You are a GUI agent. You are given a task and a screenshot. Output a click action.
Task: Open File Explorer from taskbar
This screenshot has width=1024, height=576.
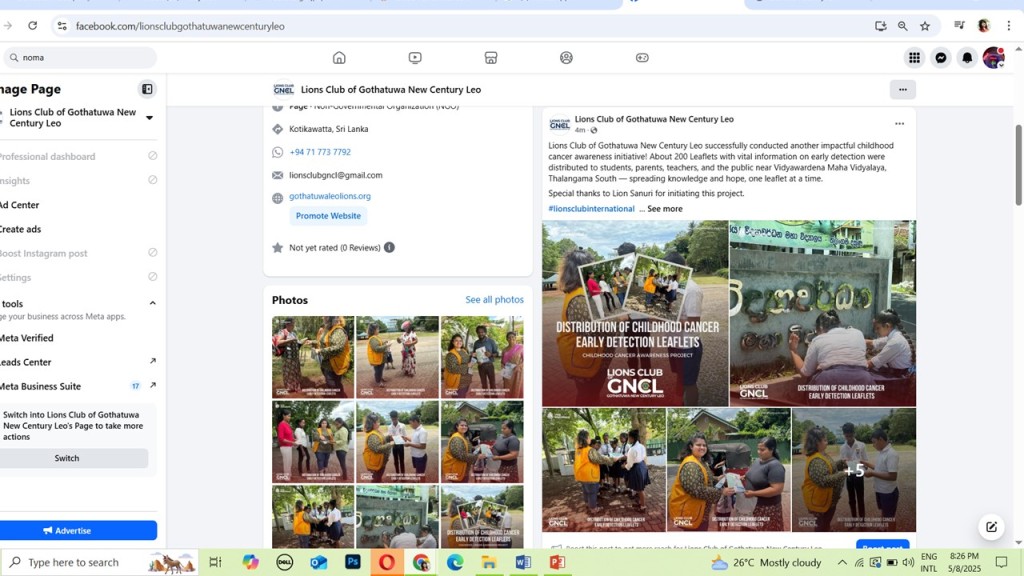488,562
